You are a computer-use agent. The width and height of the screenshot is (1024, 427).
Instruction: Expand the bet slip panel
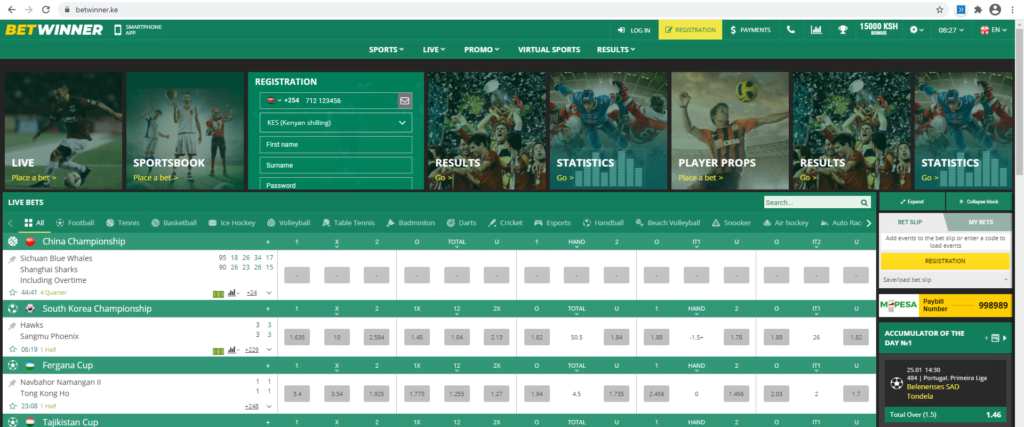[912, 201]
